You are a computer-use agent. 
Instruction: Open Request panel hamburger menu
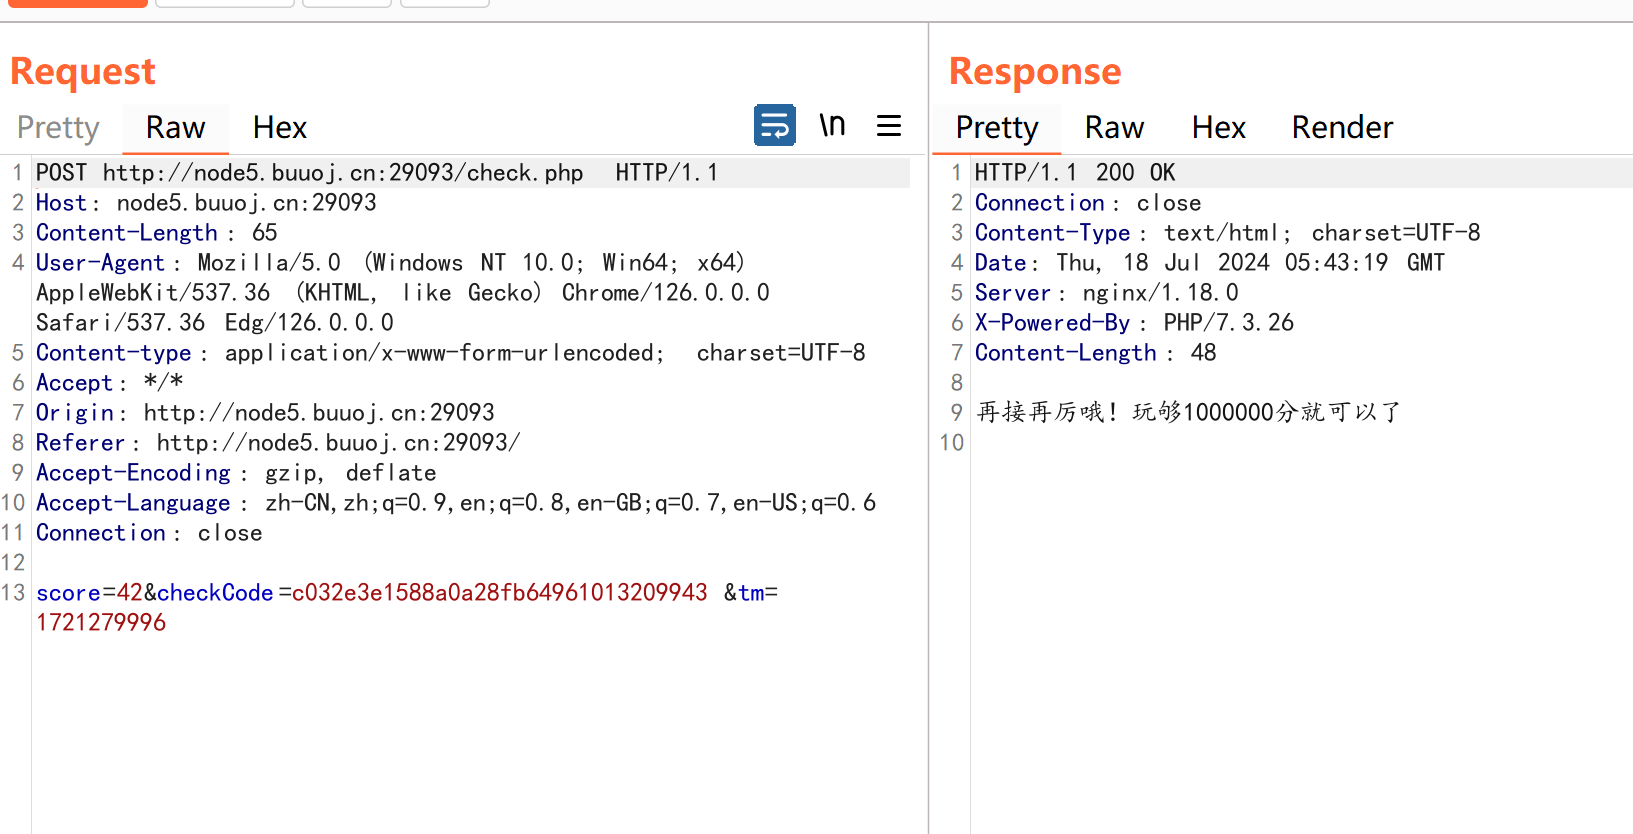(x=889, y=125)
